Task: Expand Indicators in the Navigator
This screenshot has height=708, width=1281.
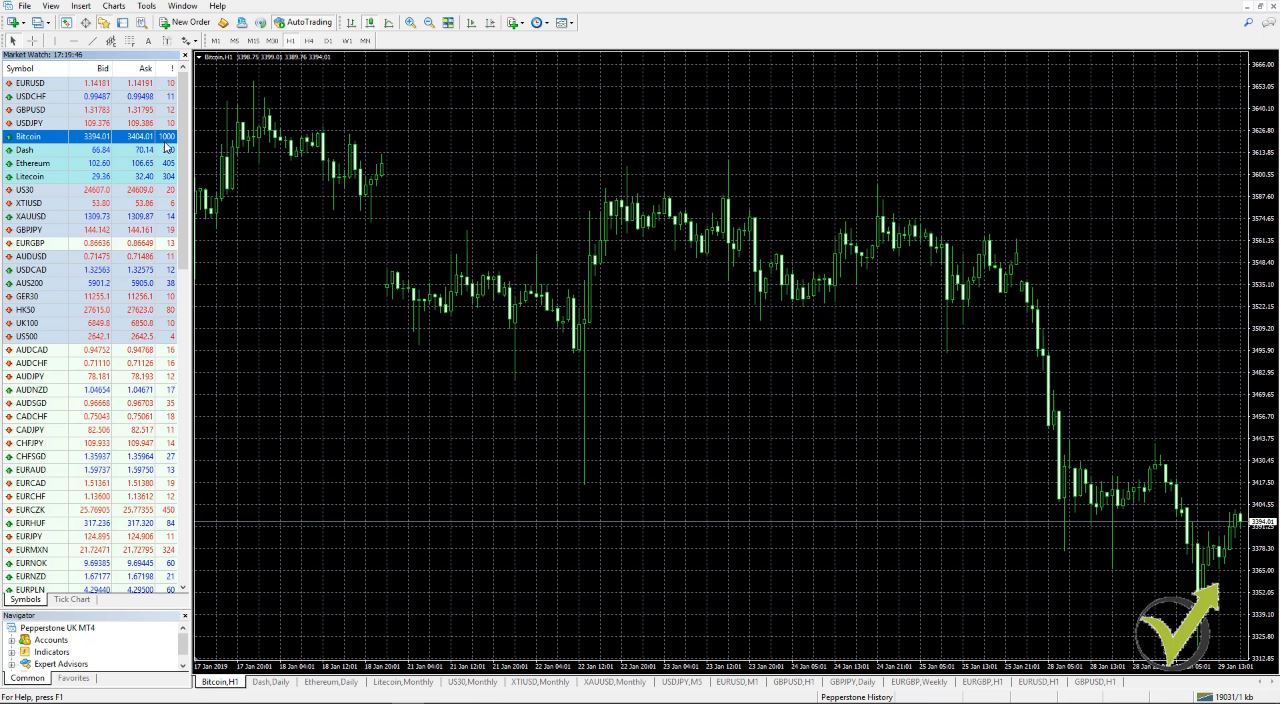Action: click(11, 652)
